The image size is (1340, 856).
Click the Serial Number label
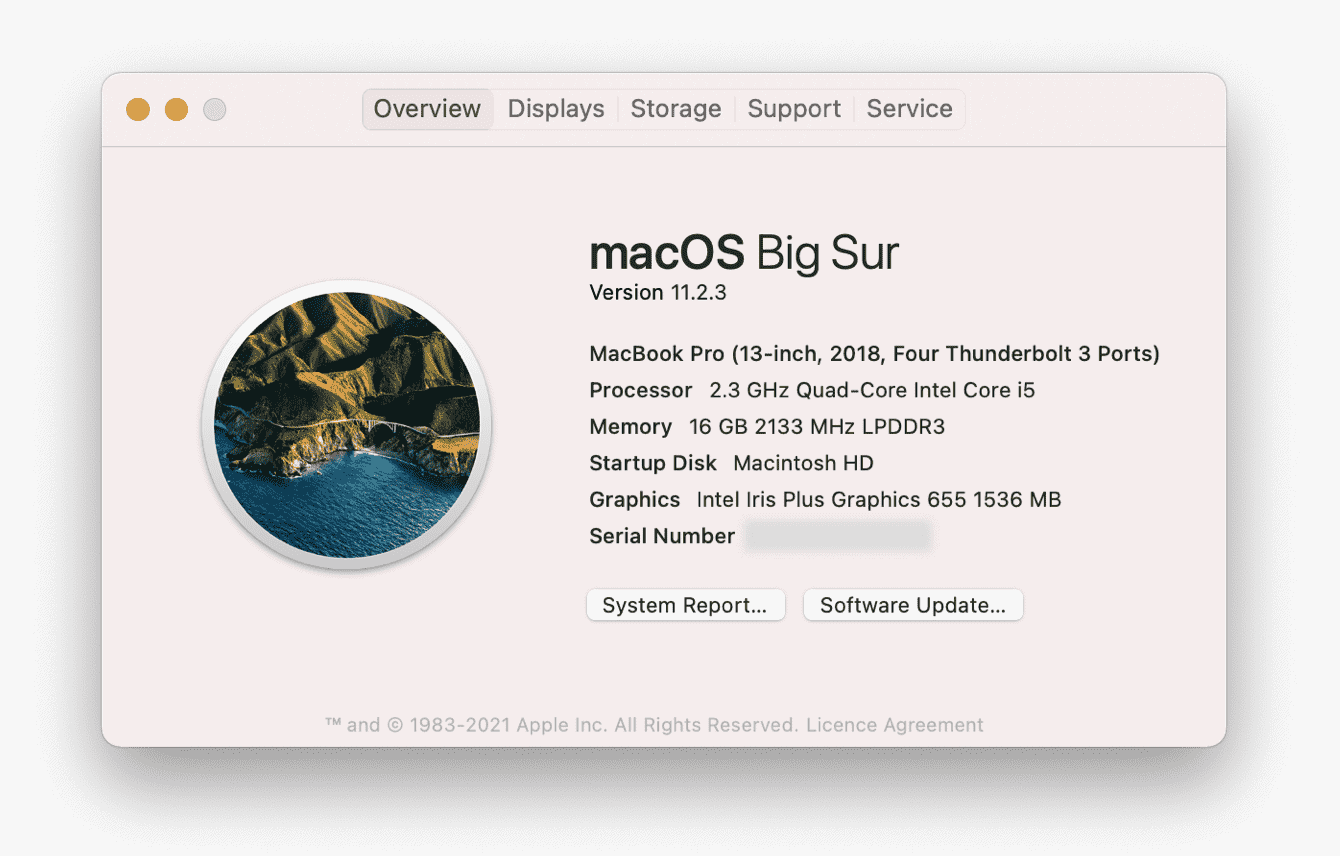pyautogui.click(x=662, y=536)
